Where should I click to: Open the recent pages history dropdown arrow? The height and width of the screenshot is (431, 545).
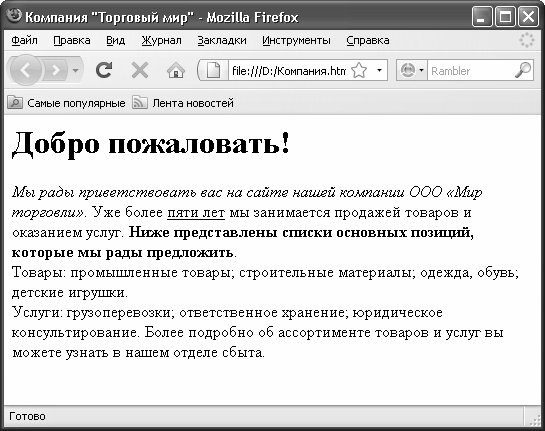pos(75,71)
